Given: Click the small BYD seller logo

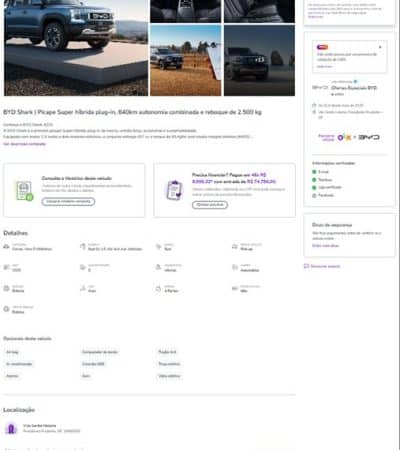Looking at the screenshot, I should [x=320, y=88].
